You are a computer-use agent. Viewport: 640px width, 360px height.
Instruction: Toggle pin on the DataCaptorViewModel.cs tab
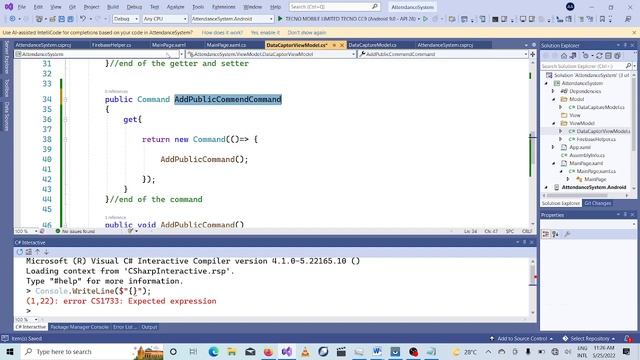(334, 45)
